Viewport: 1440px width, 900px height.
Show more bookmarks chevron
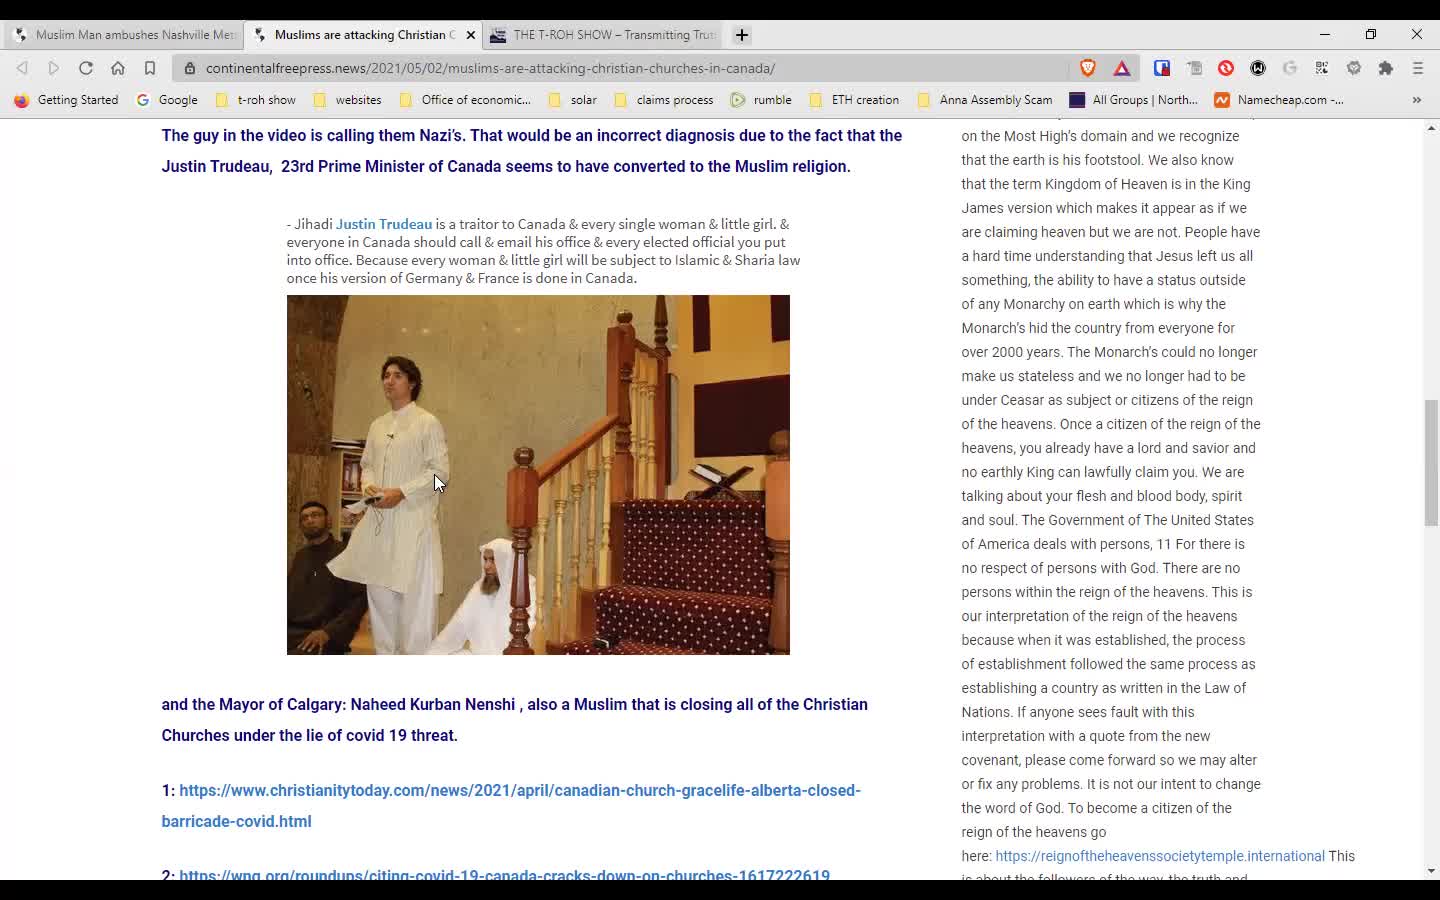click(x=1417, y=100)
